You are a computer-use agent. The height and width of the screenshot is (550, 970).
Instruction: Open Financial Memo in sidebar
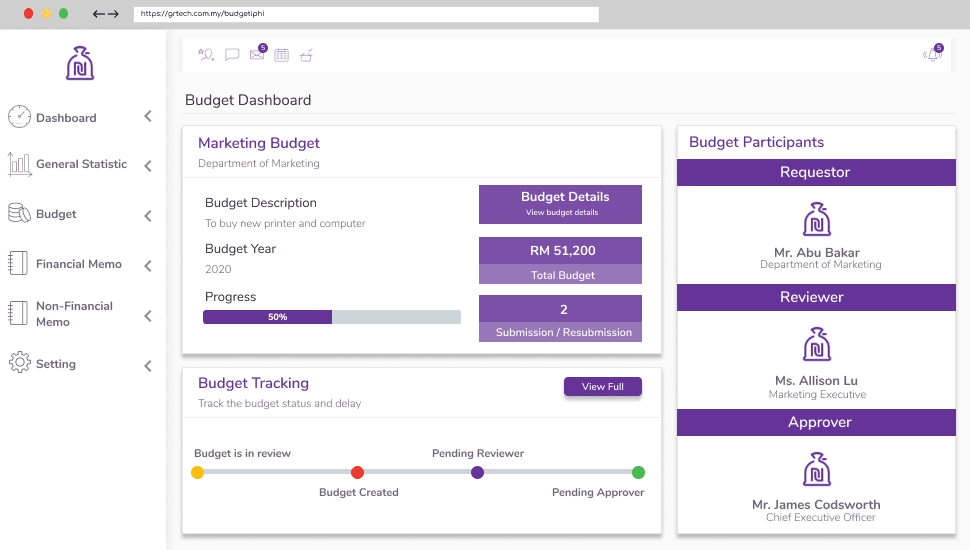tap(79, 264)
